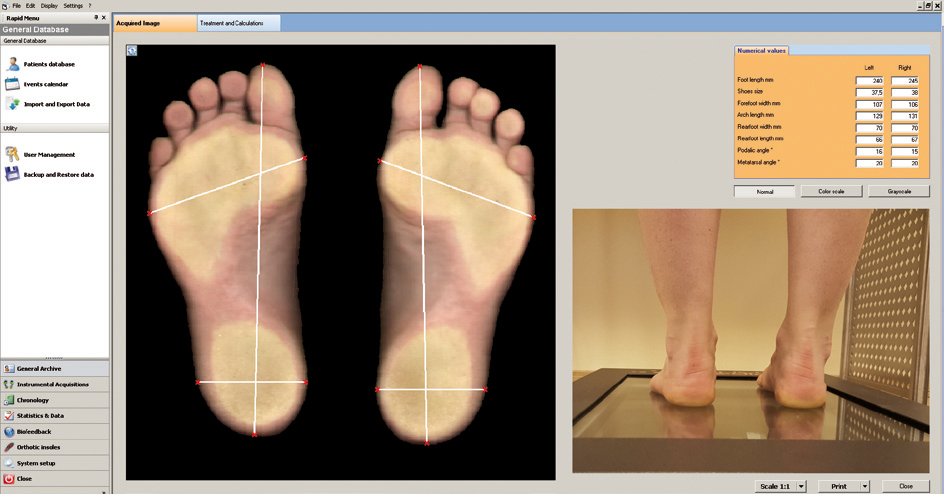Open the Display menu
This screenshot has width=944, height=494.
tap(49, 6)
